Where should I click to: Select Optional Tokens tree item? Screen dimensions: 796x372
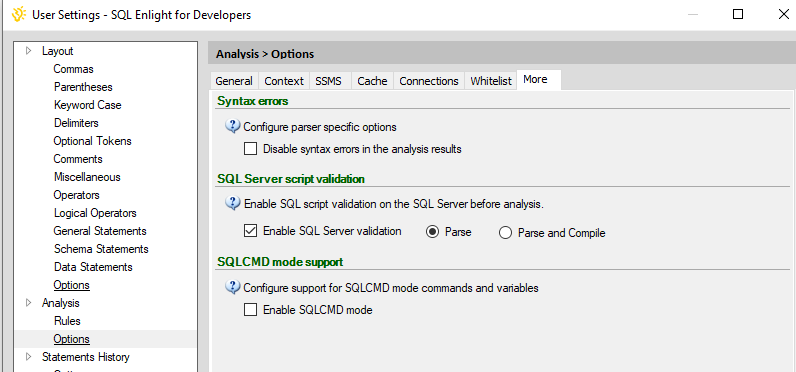tap(92, 141)
